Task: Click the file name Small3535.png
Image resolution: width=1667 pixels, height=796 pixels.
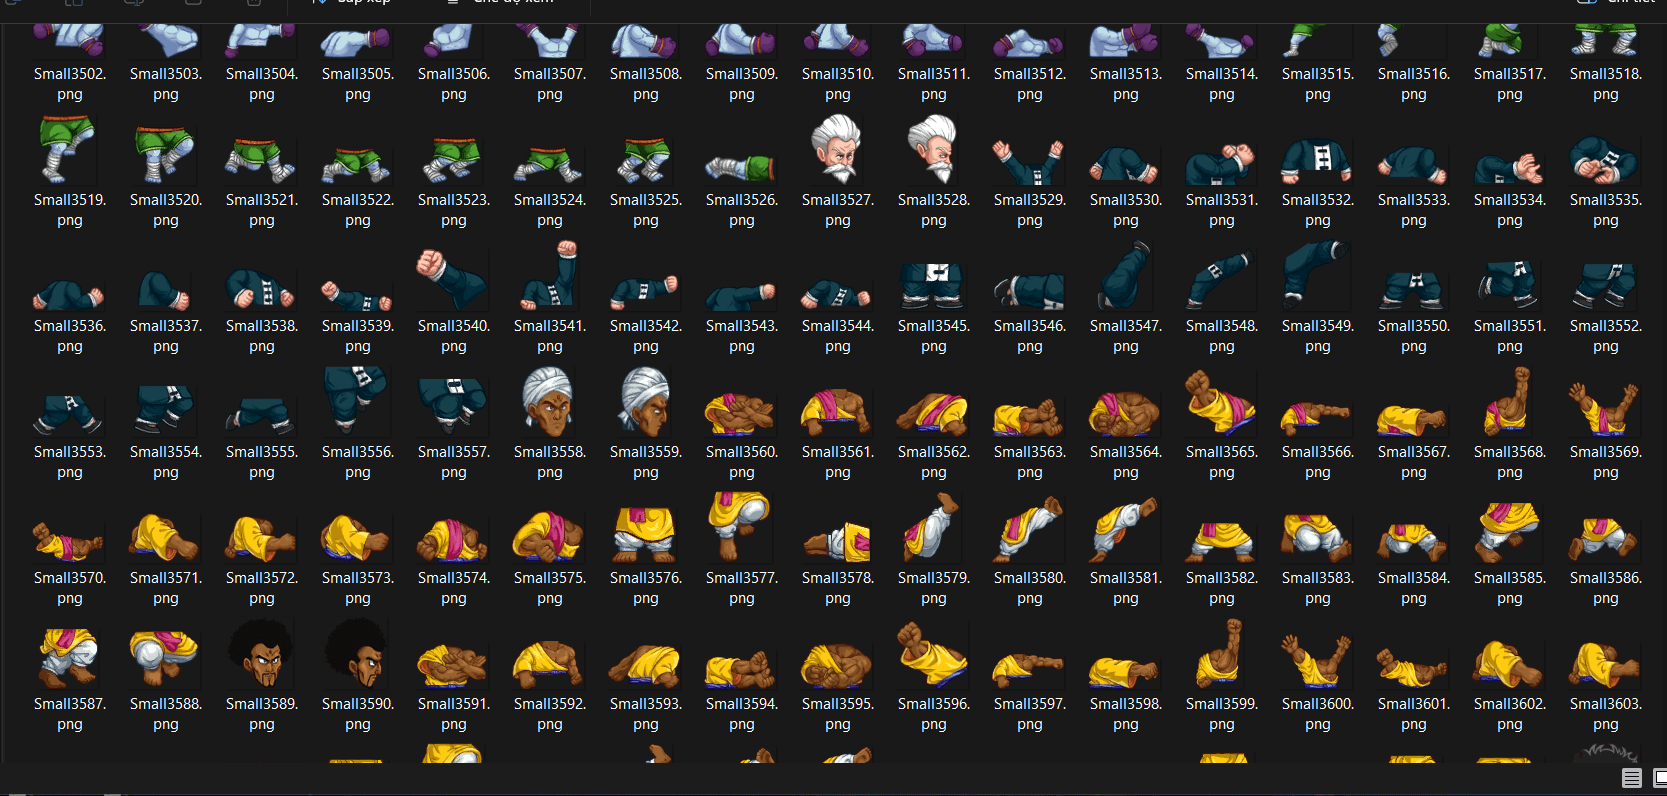Action: 1605,210
